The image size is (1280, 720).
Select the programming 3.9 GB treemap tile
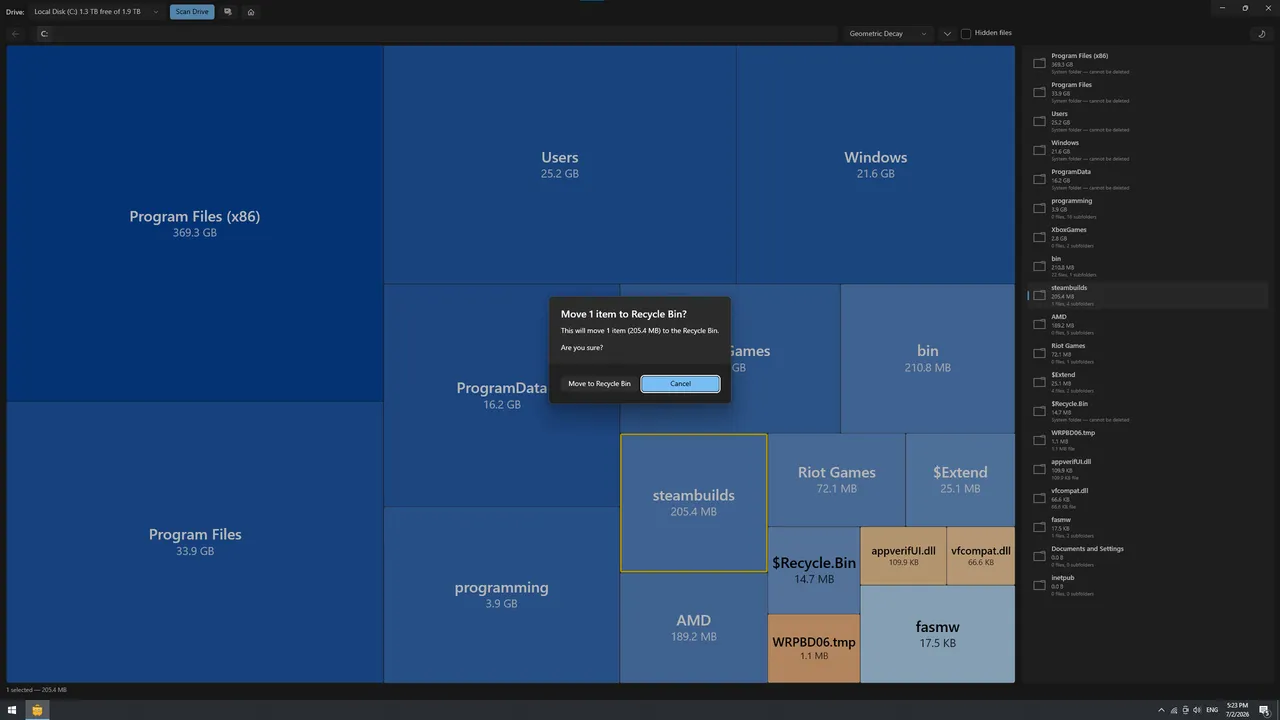(x=501, y=595)
